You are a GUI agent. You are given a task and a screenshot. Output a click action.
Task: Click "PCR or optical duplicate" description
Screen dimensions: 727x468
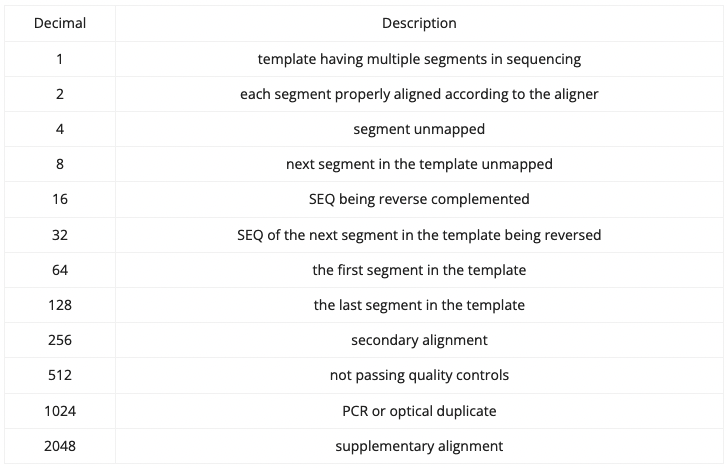point(419,411)
